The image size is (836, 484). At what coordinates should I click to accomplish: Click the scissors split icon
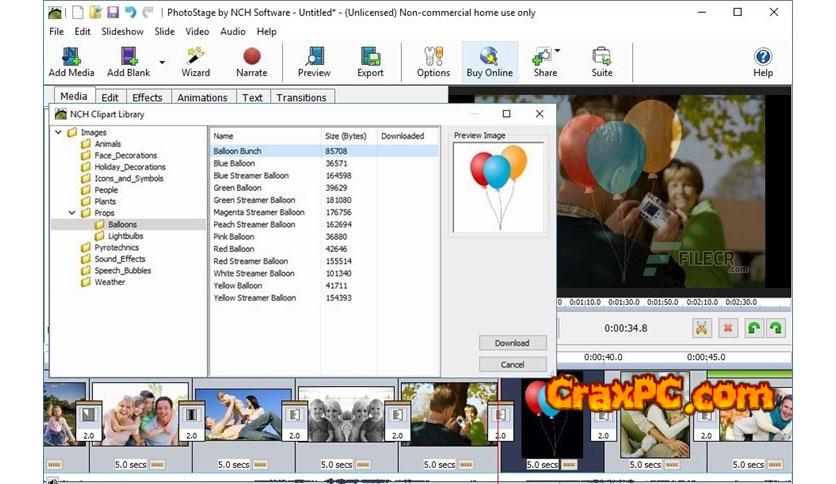pyautogui.click(x=701, y=328)
